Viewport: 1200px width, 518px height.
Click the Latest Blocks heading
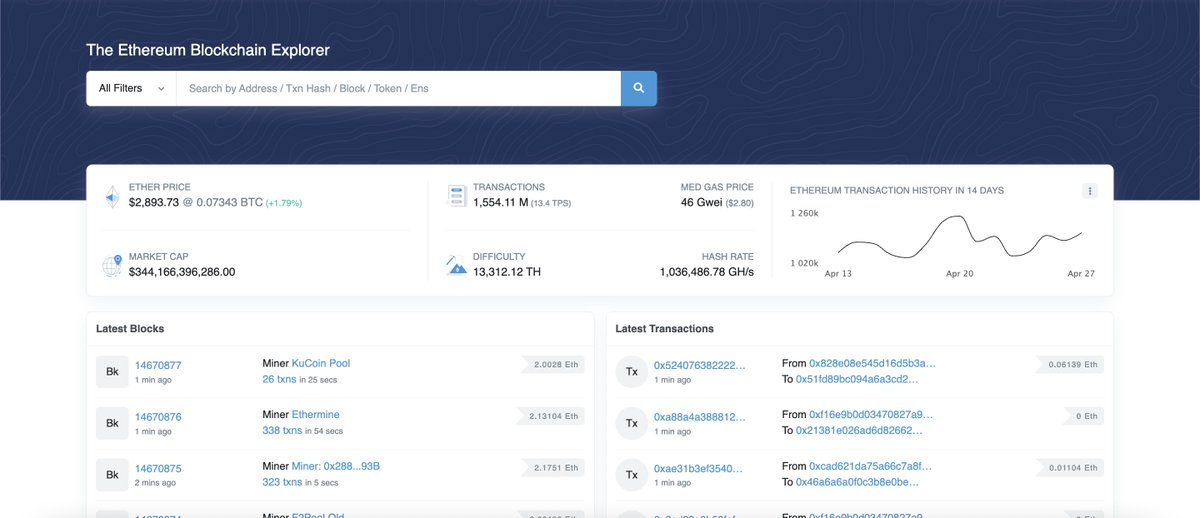(x=130, y=328)
